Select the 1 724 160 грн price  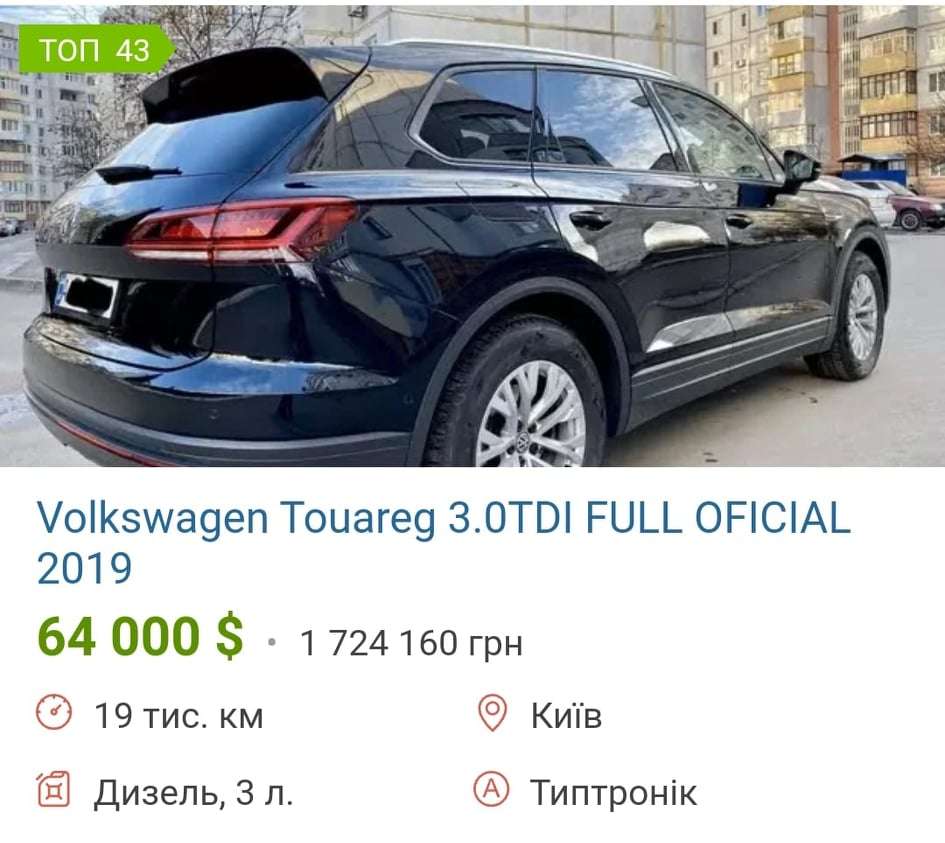(411, 643)
